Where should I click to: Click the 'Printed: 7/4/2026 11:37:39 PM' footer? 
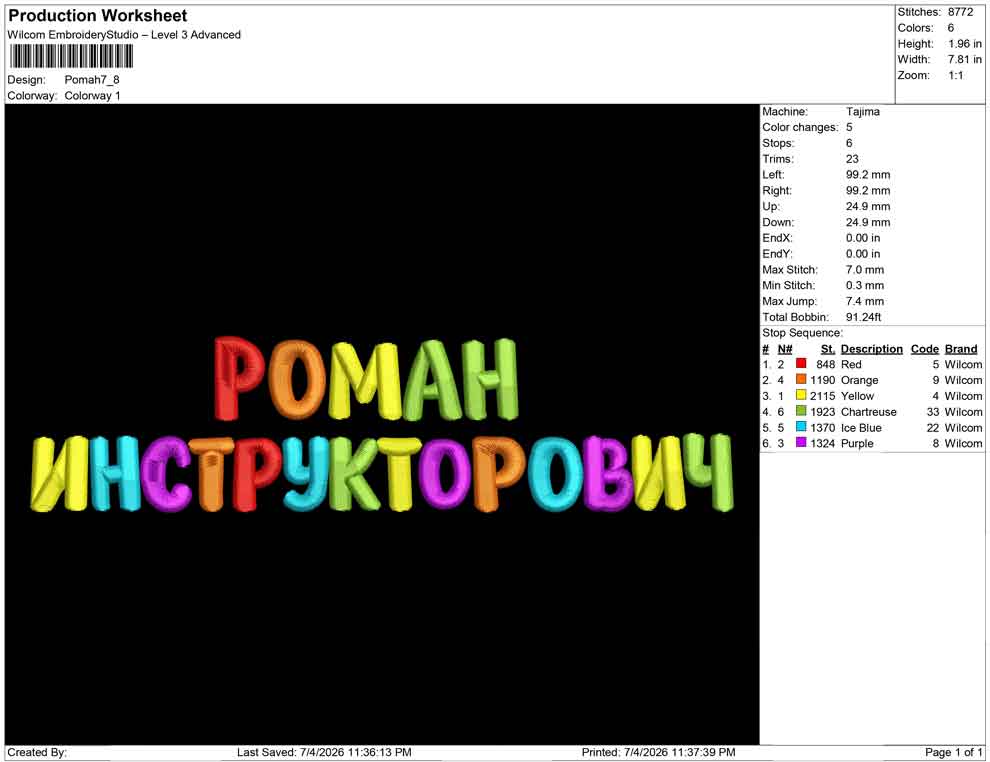[x=658, y=752]
